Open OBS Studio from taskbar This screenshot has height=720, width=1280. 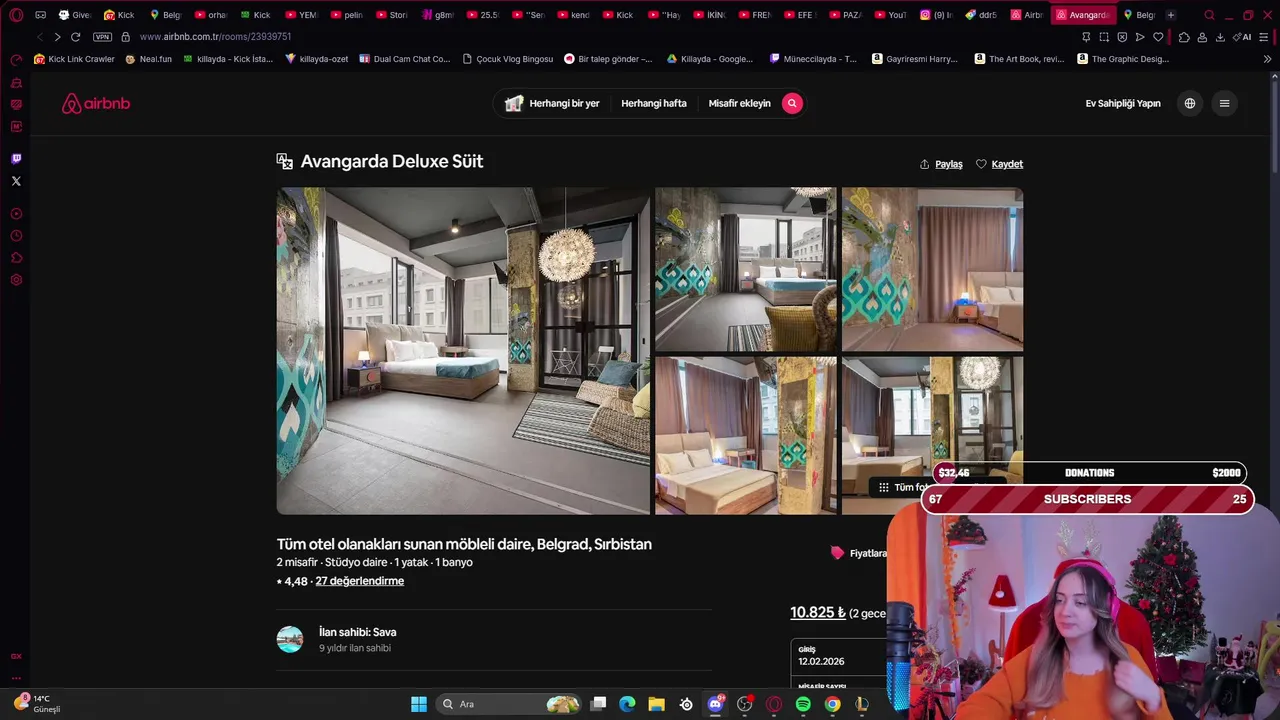click(745, 704)
